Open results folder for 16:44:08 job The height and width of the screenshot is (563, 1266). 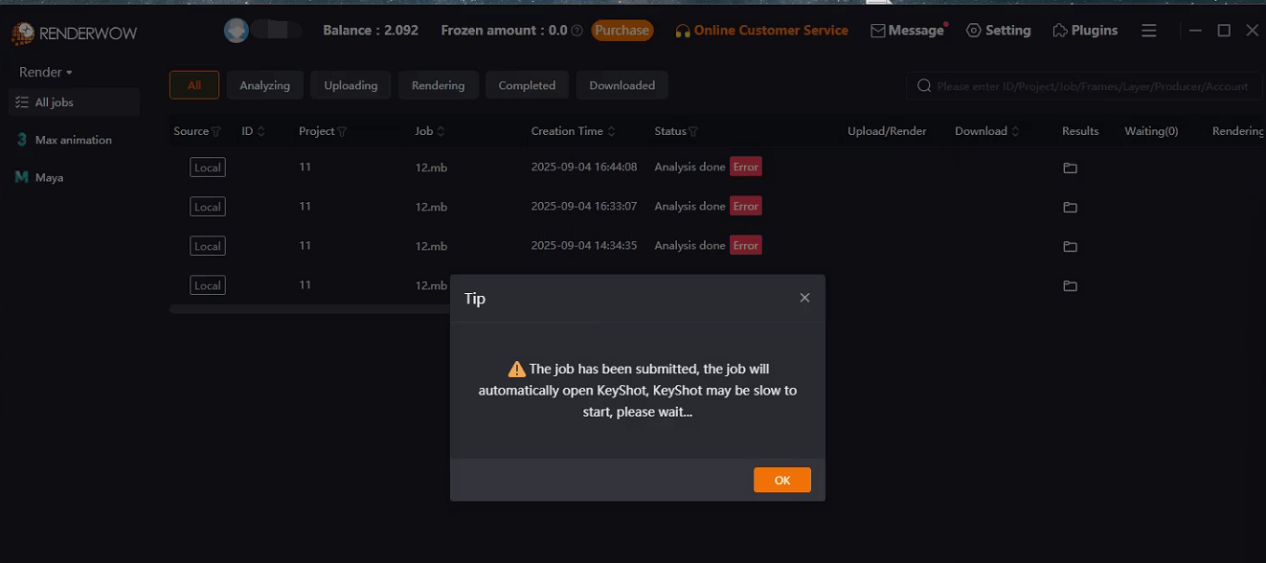pos(1070,168)
